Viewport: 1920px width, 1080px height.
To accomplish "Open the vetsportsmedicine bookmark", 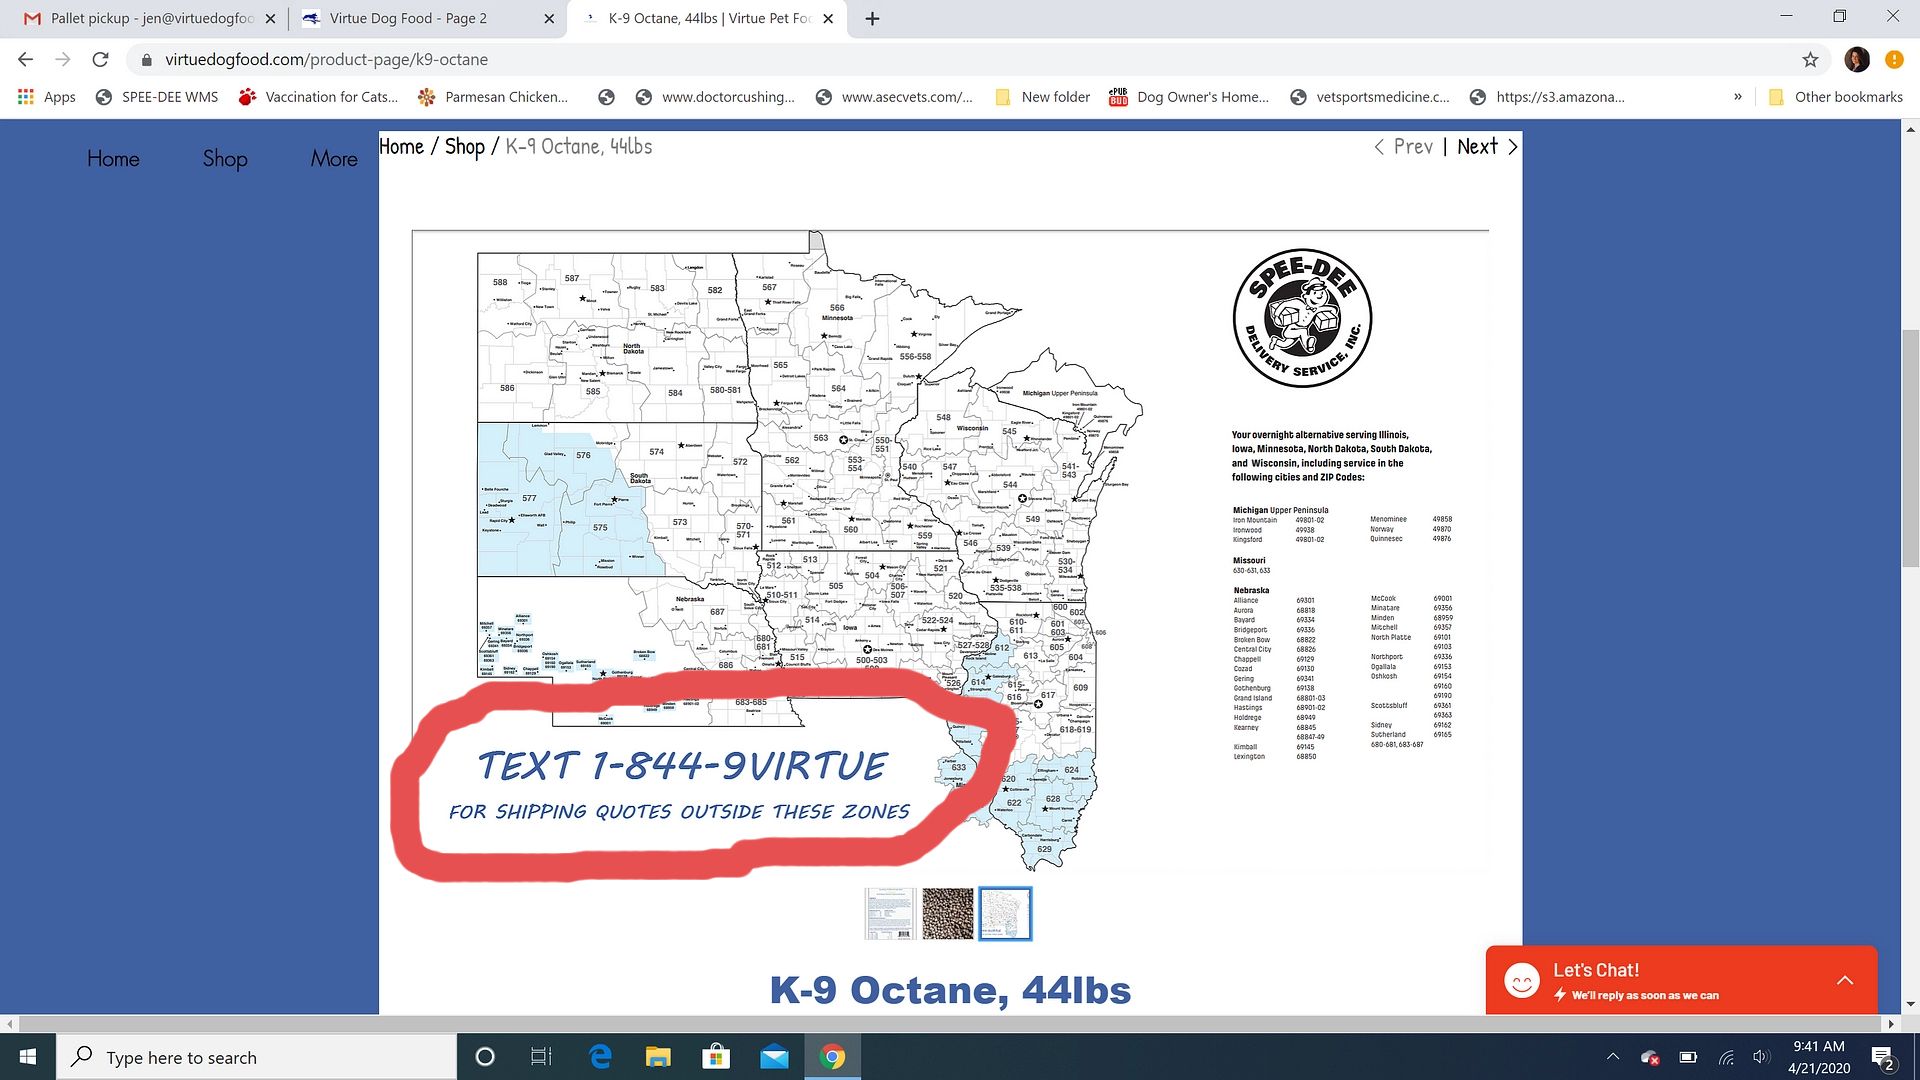I will [x=1369, y=97].
